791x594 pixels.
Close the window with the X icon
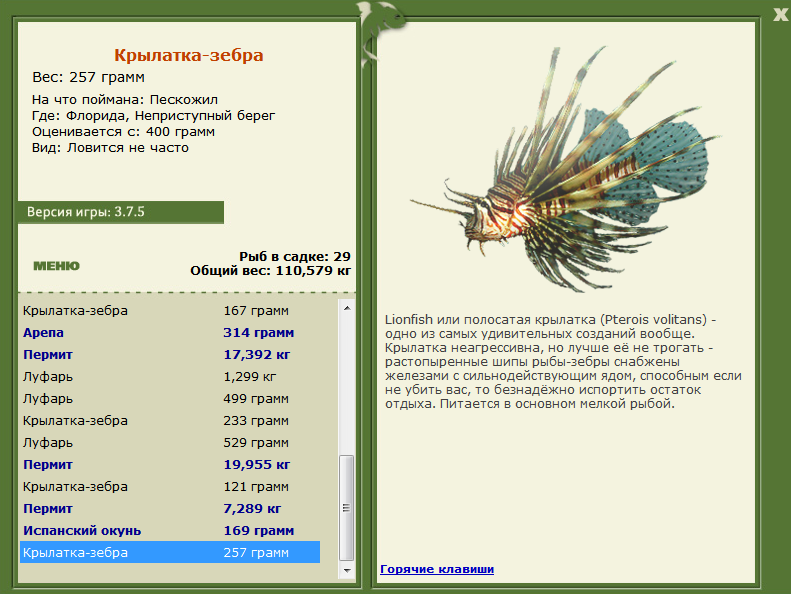click(781, 14)
